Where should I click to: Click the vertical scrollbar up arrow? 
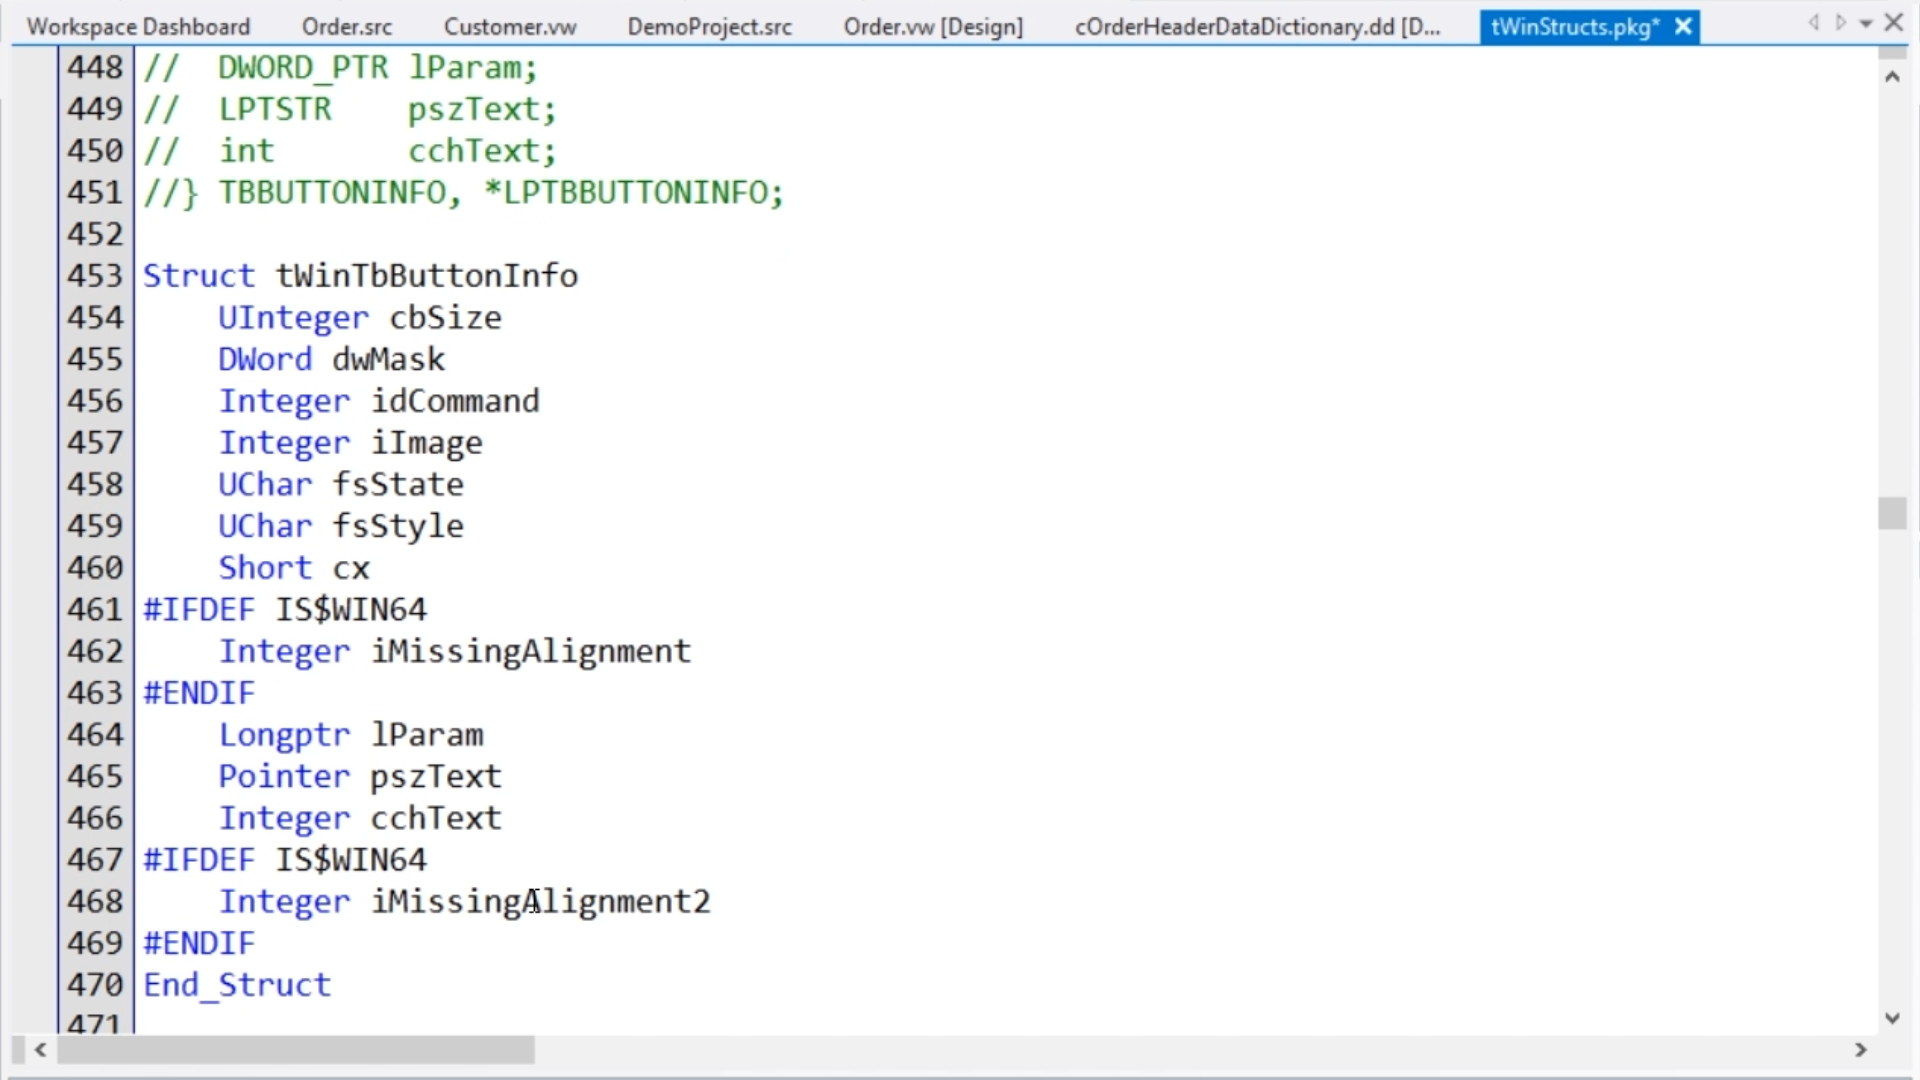pos(1892,77)
